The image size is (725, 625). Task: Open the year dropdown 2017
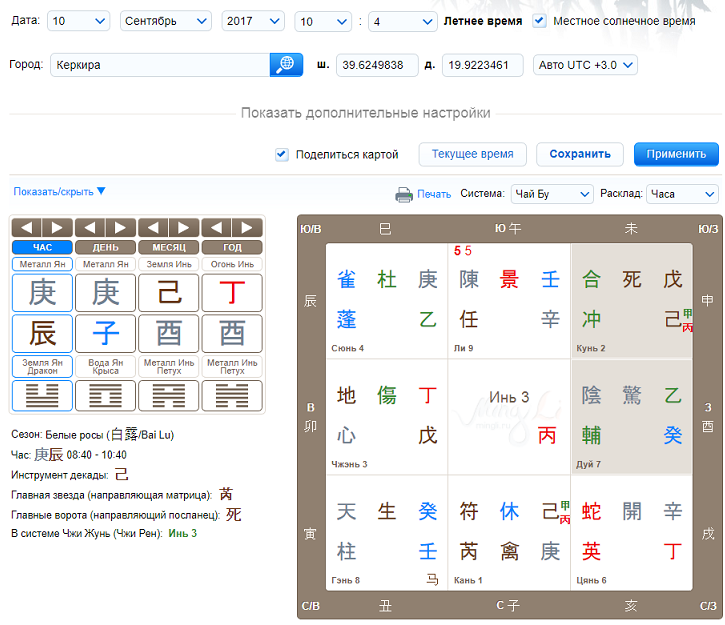253,21
